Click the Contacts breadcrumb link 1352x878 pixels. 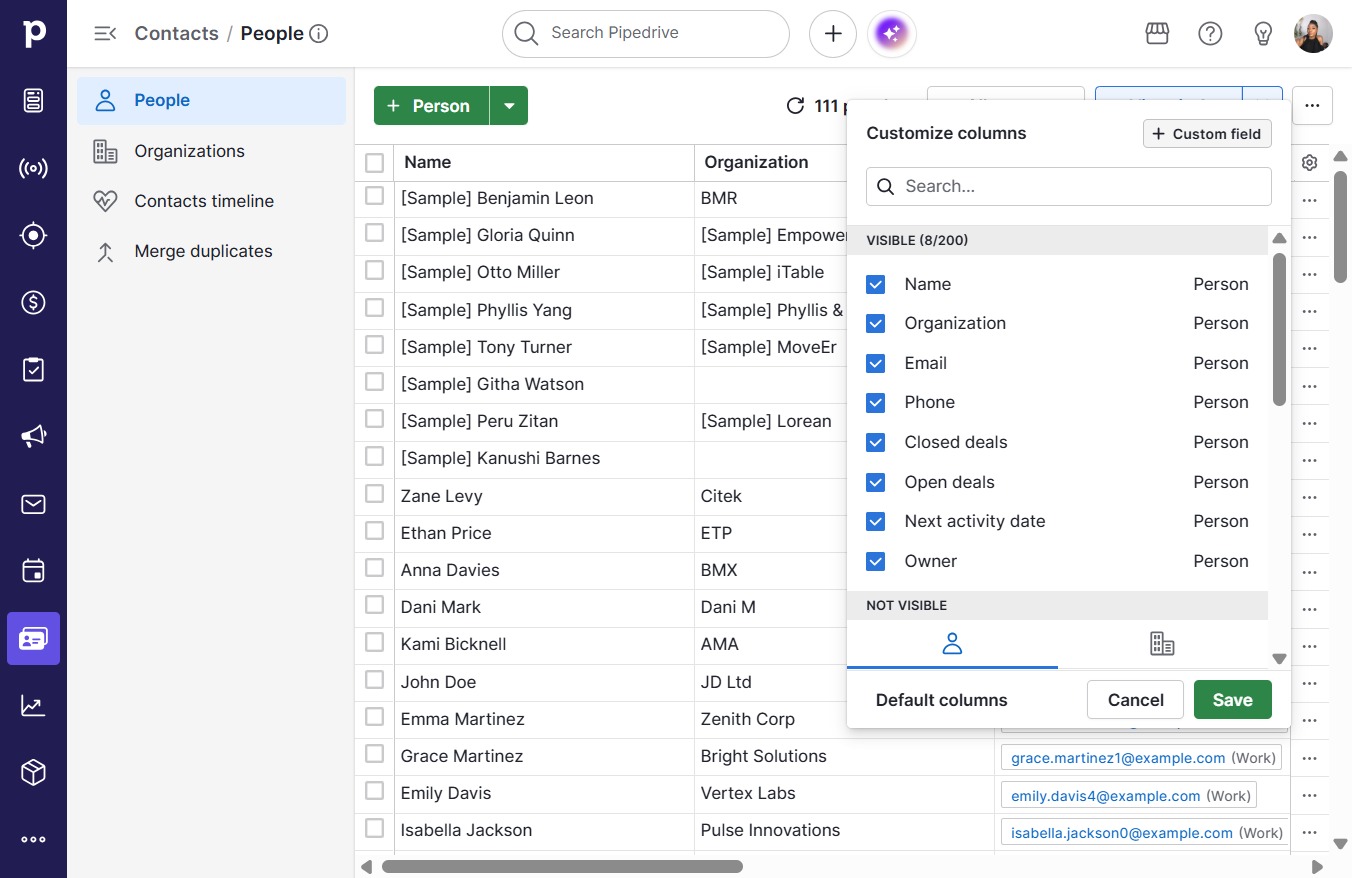176,33
